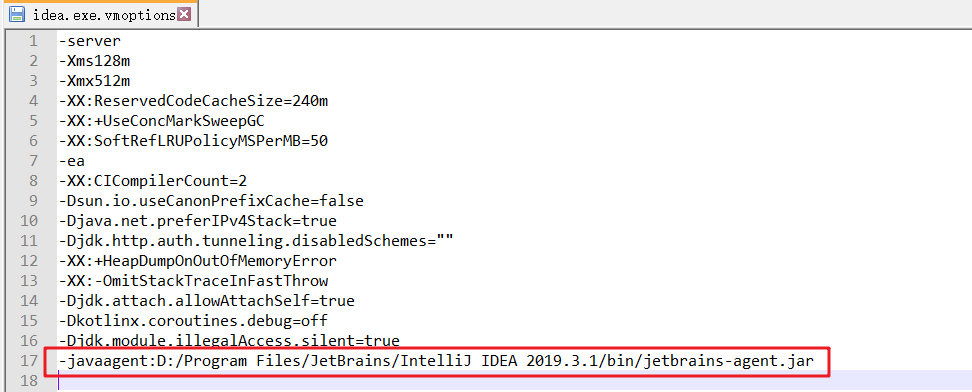Click the allowAttachSelf=true line
This screenshot has height=392, width=972.
(207, 301)
